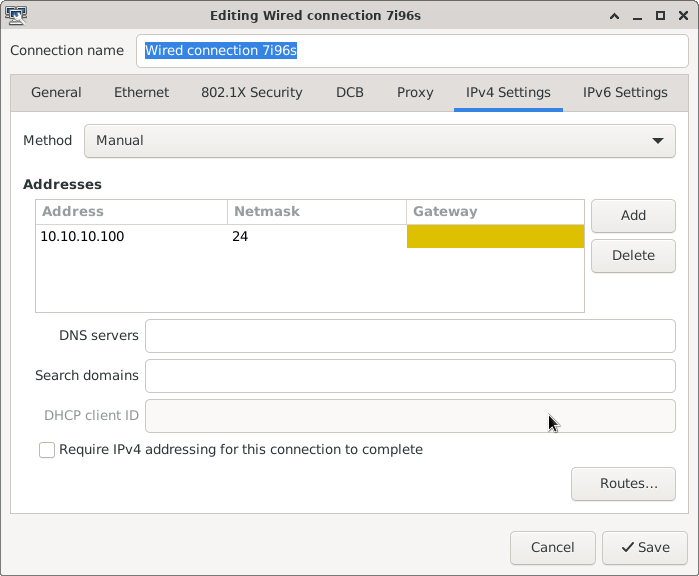
Task: Open the Proxy tab
Action: click(x=415, y=92)
